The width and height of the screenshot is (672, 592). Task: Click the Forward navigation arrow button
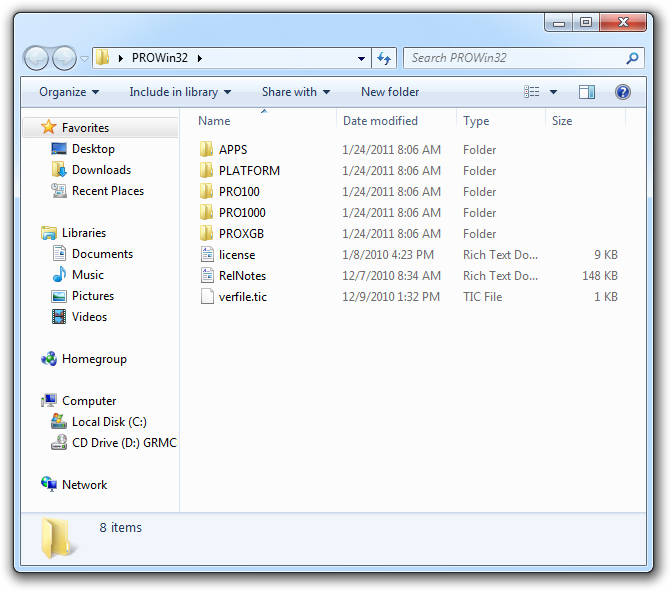(x=64, y=58)
